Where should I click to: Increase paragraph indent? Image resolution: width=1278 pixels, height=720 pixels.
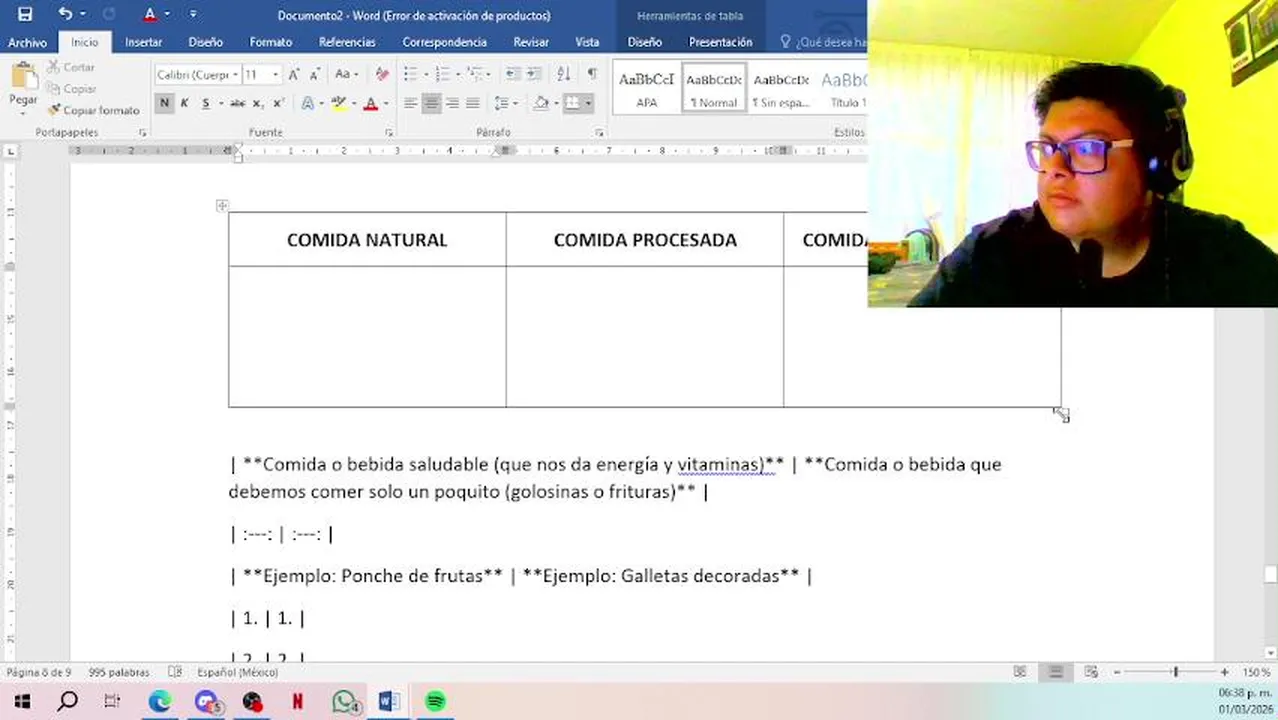click(534, 74)
